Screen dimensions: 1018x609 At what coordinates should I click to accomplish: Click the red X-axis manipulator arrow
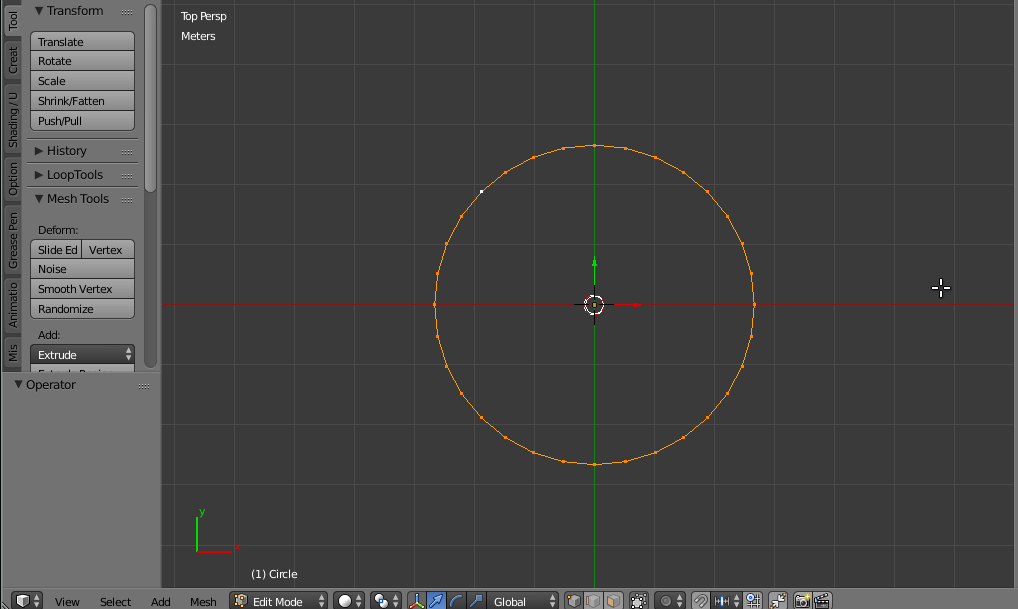[637, 304]
